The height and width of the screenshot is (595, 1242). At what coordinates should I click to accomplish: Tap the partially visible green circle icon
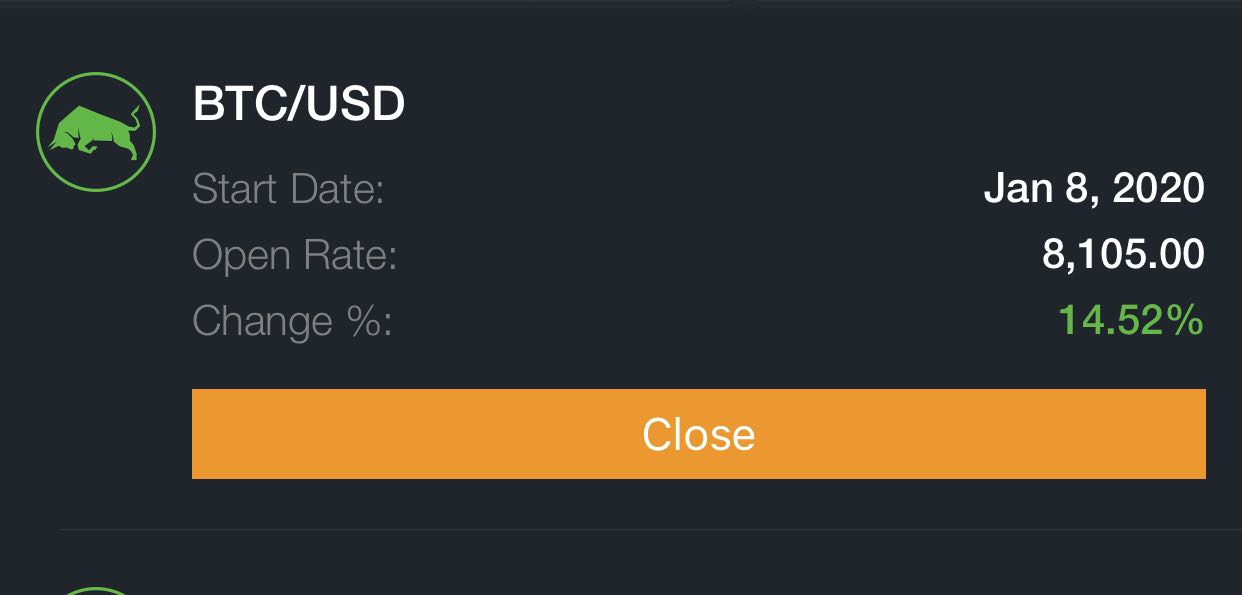pos(95,590)
